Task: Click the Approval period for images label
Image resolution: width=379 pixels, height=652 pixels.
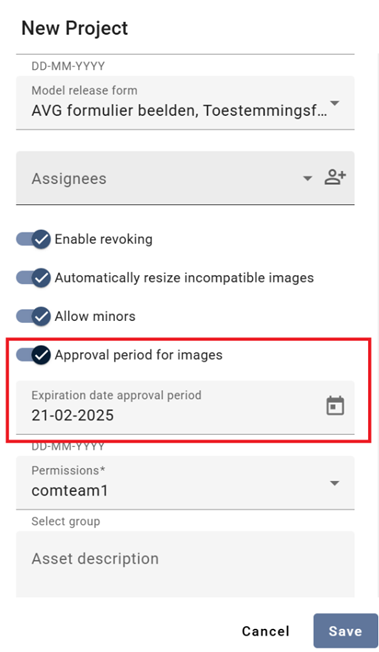Action: [139, 355]
